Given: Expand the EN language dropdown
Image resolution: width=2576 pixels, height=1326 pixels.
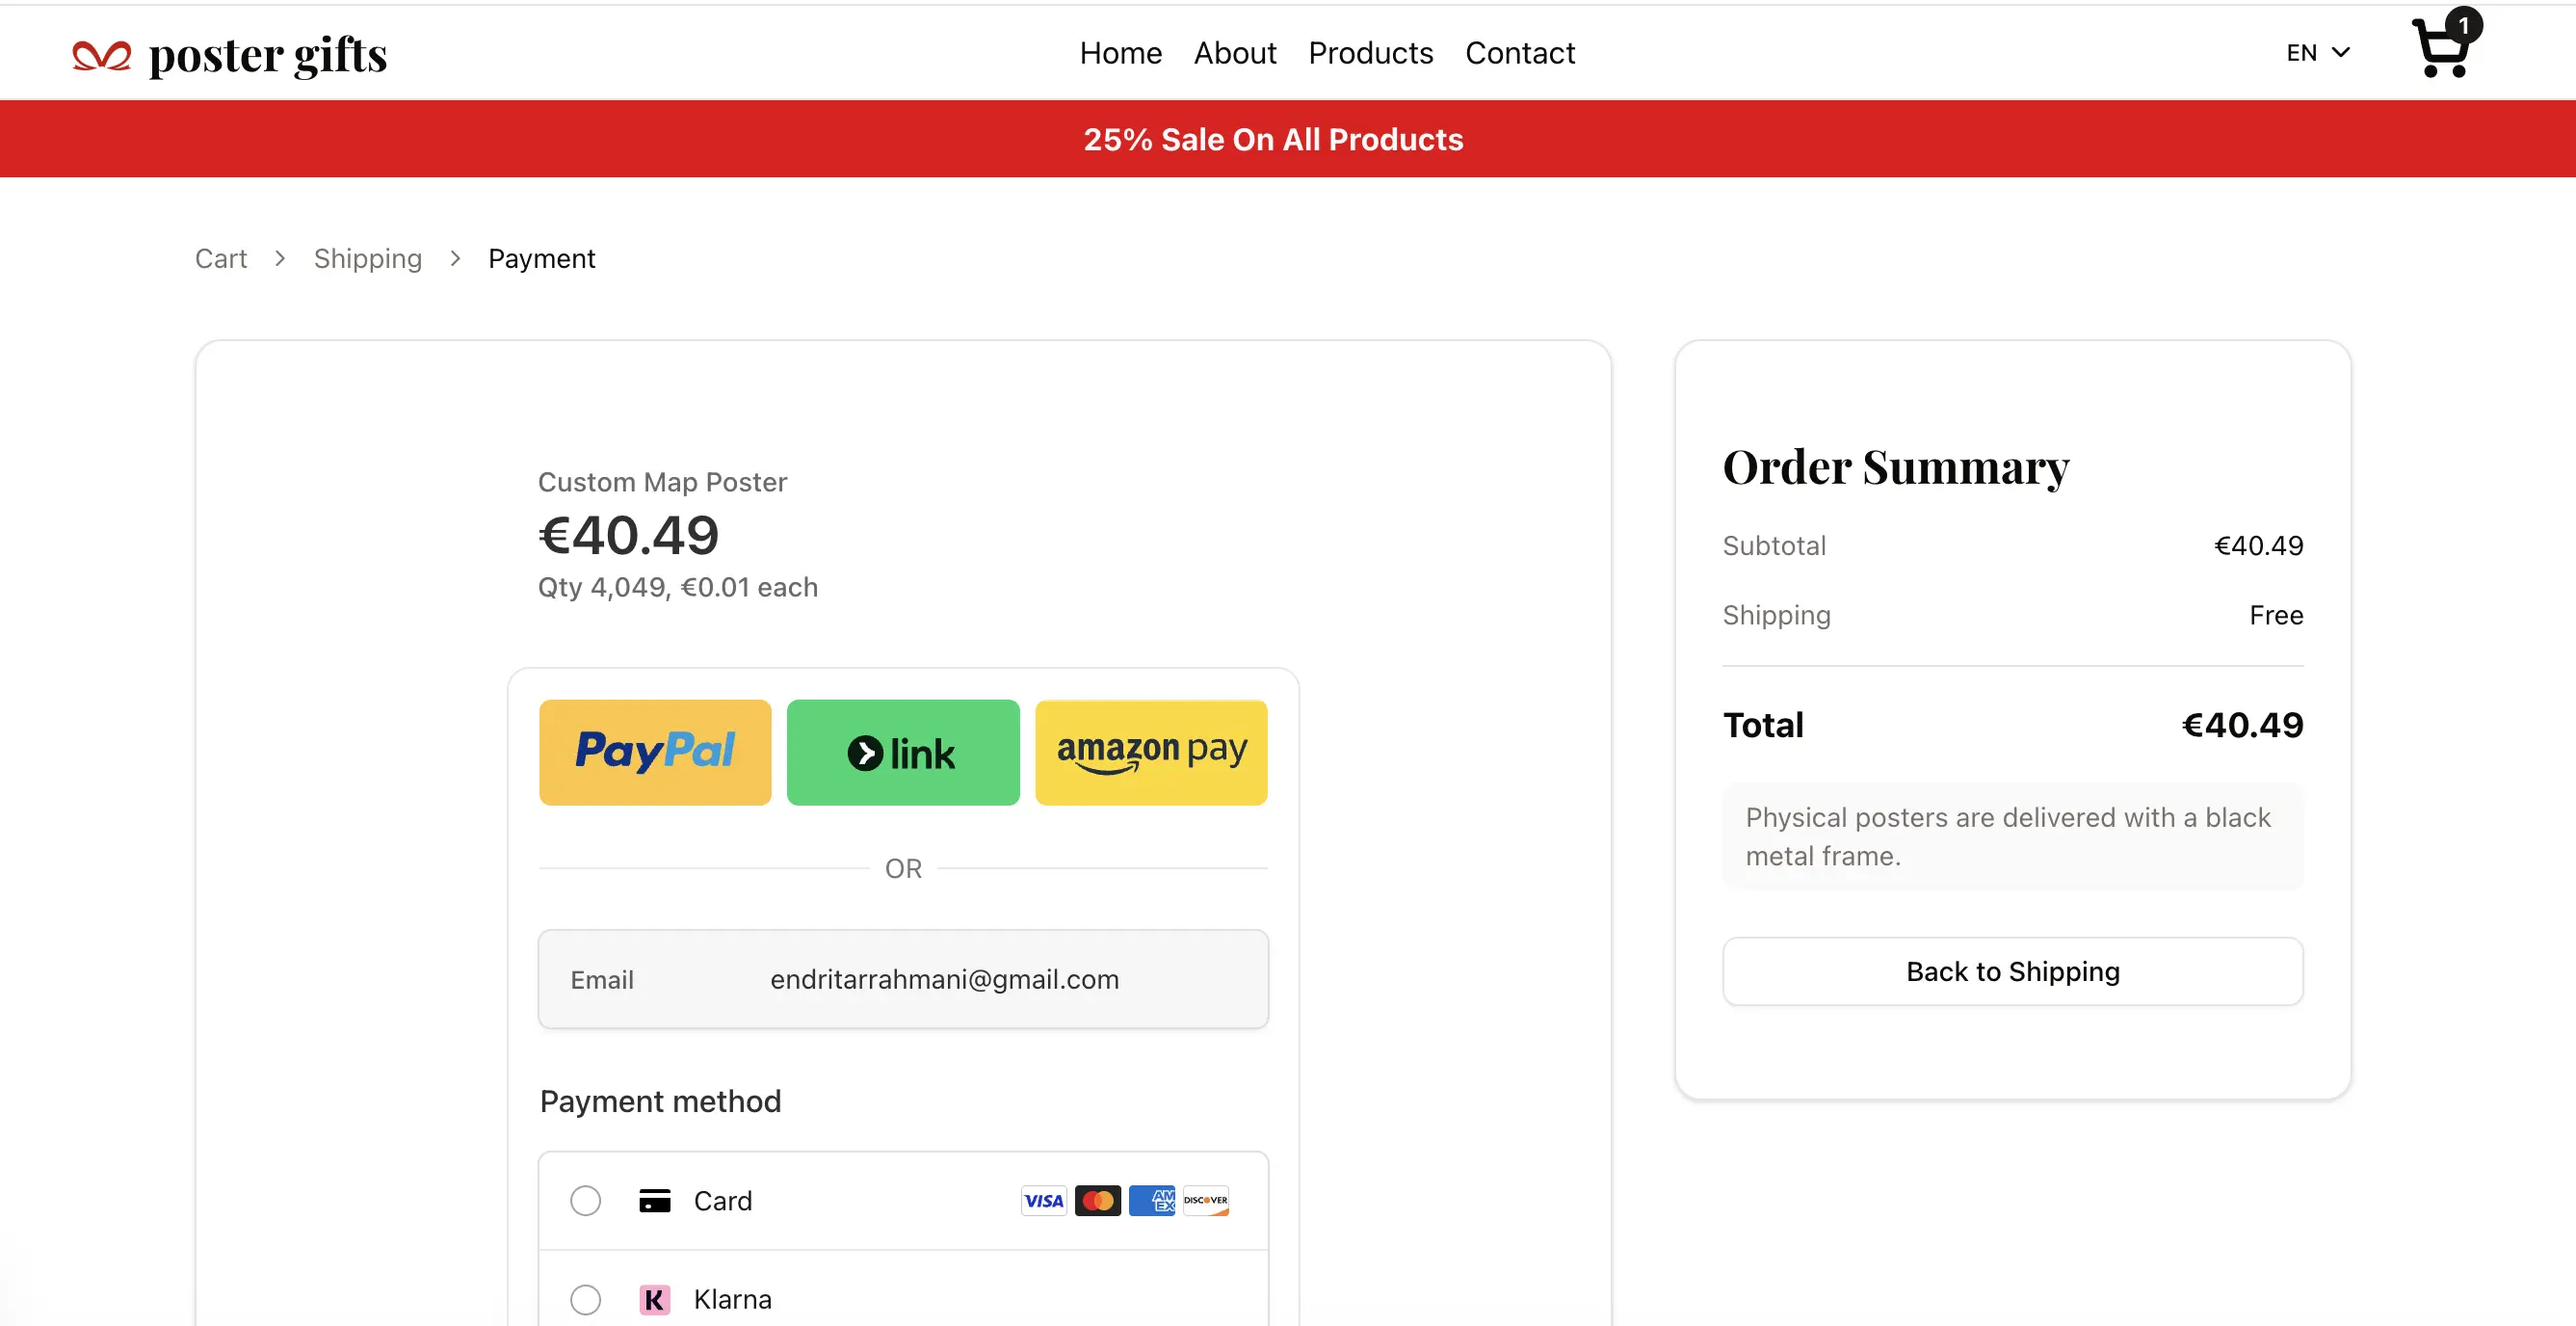Looking at the screenshot, I should pos(2317,52).
